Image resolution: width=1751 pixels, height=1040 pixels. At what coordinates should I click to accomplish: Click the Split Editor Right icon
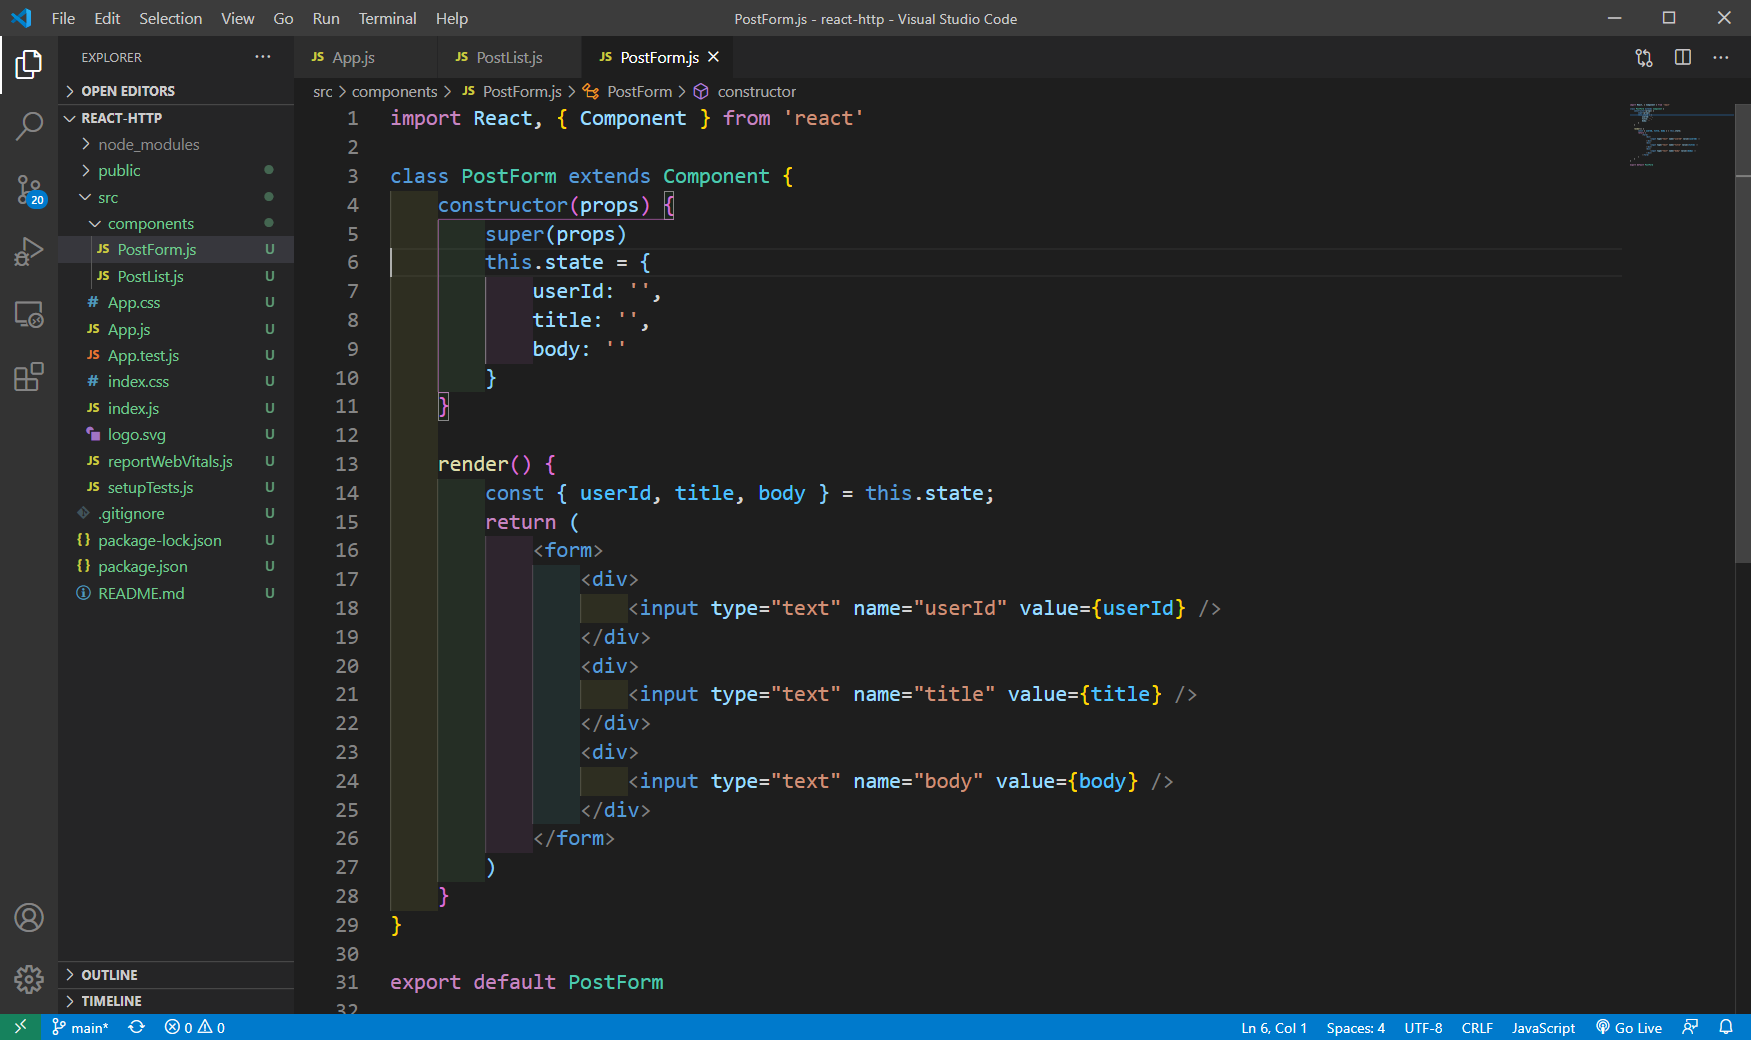[x=1683, y=58]
